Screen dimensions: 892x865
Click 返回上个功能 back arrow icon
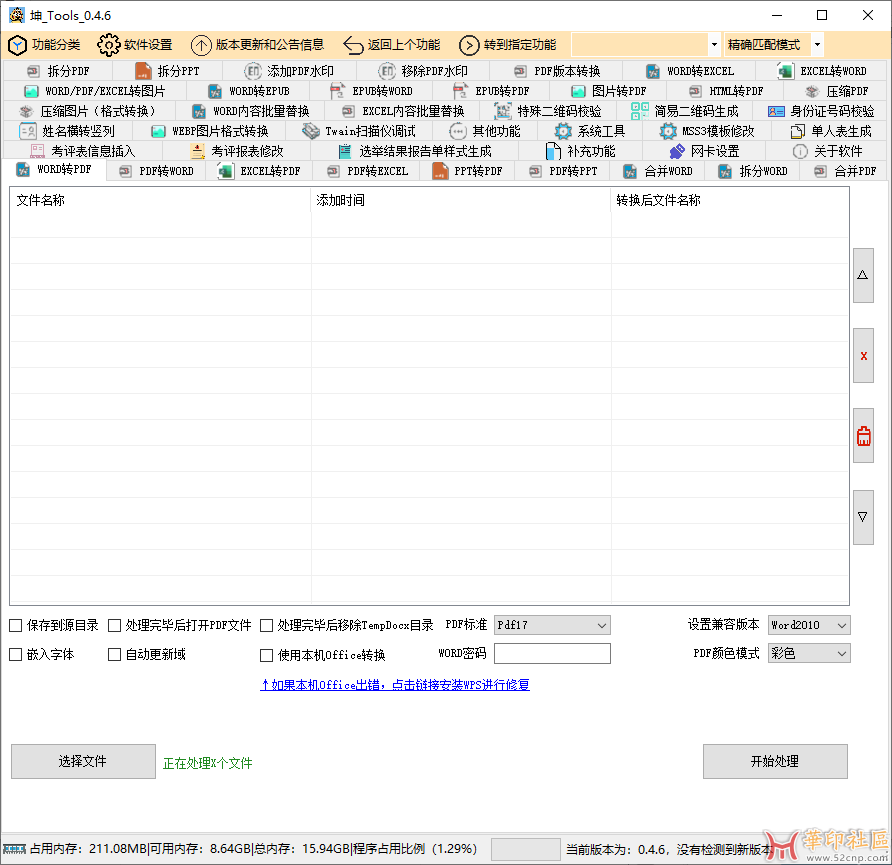[353, 45]
